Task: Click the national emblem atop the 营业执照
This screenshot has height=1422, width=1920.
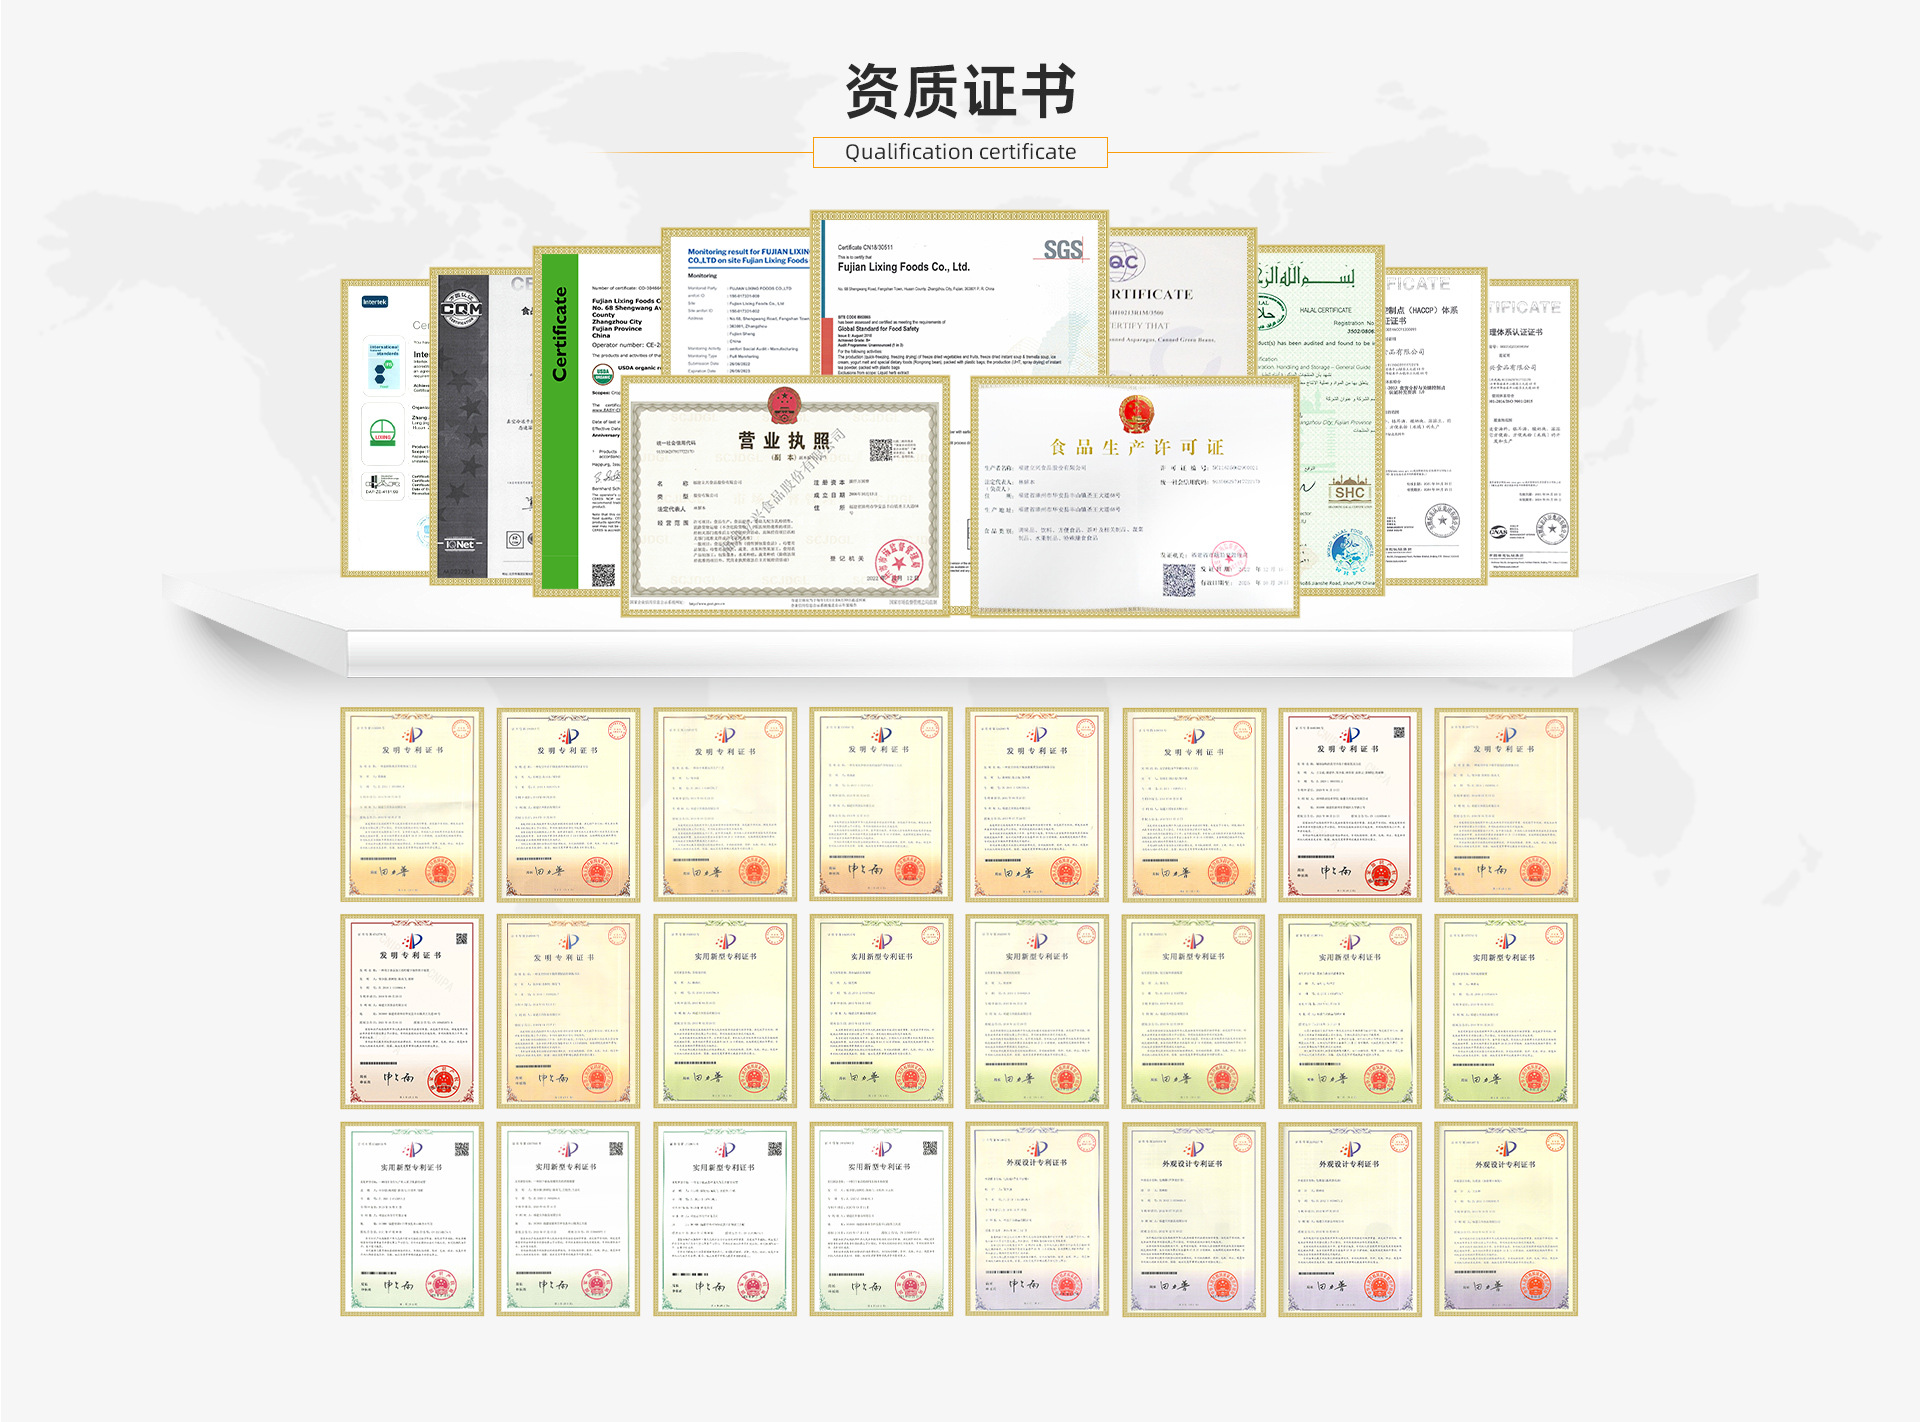Action: coord(785,406)
